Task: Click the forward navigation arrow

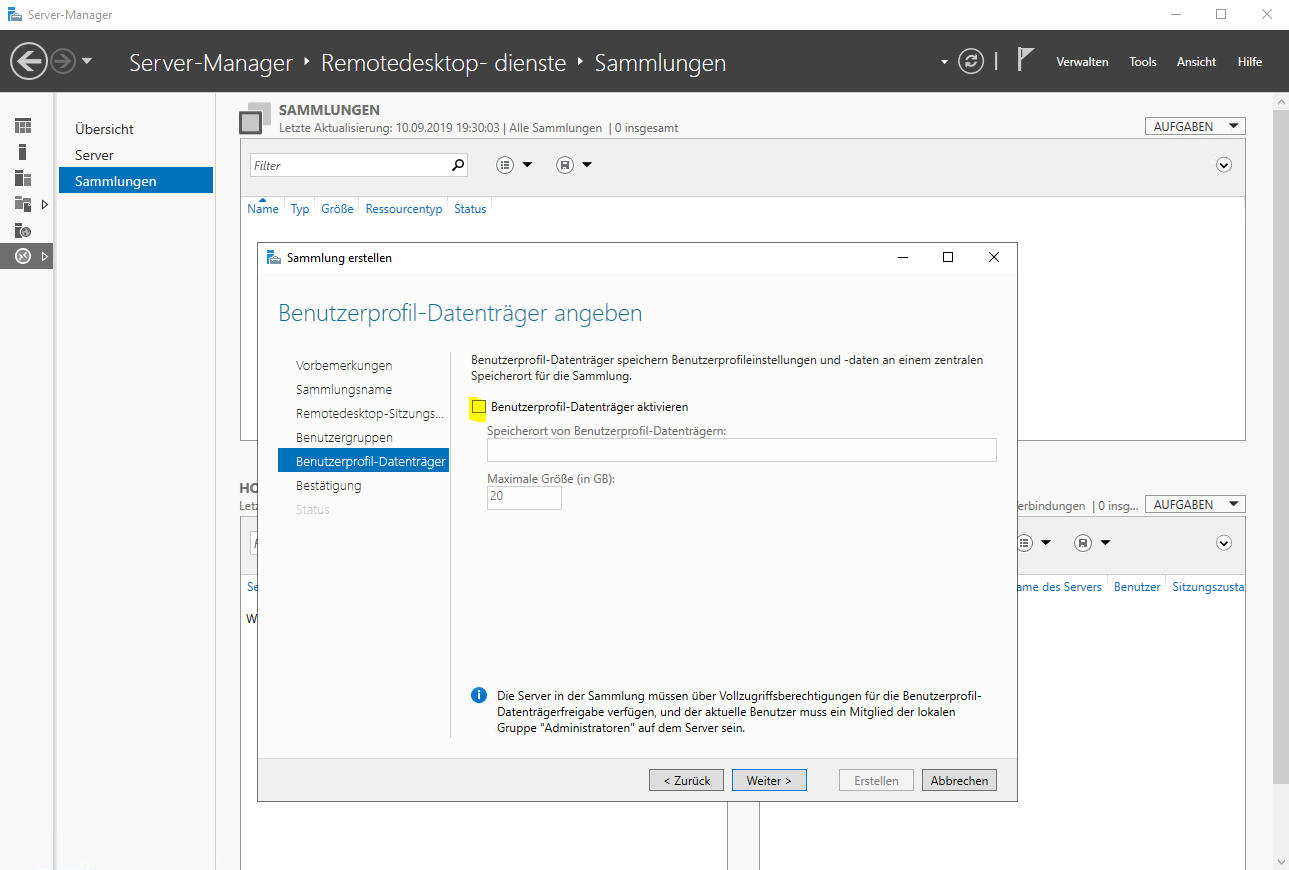Action: 63,62
